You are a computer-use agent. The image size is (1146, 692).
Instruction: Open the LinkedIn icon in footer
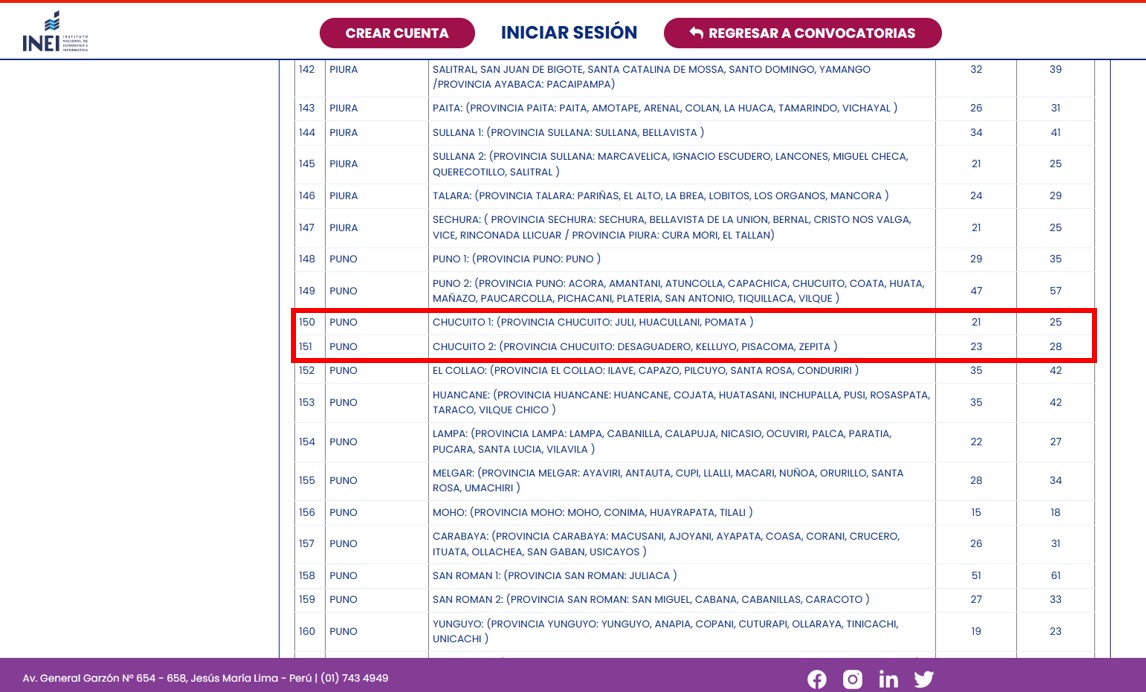(888, 679)
